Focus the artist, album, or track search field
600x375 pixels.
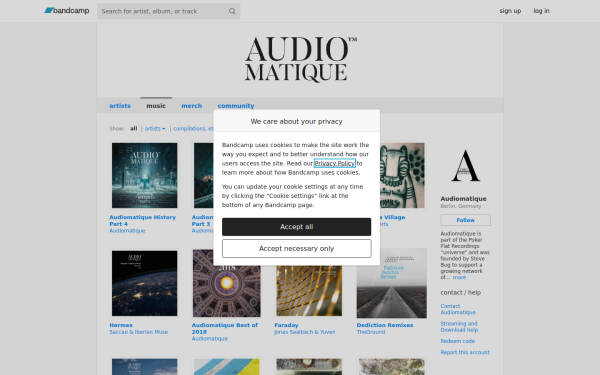point(168,11)
